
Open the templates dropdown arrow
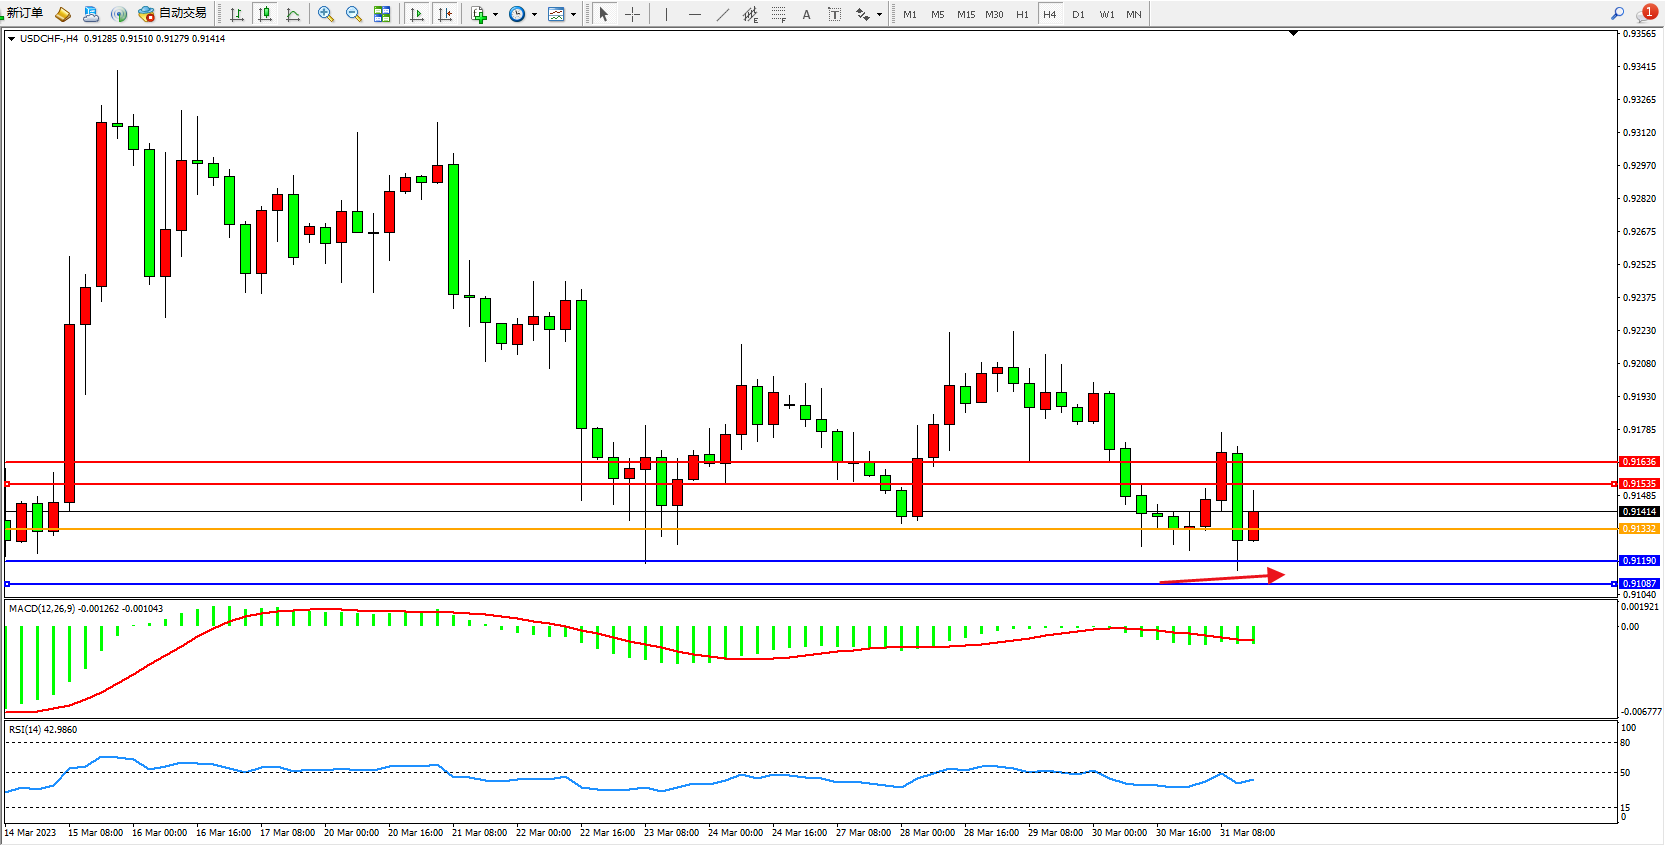pos(573,14)
